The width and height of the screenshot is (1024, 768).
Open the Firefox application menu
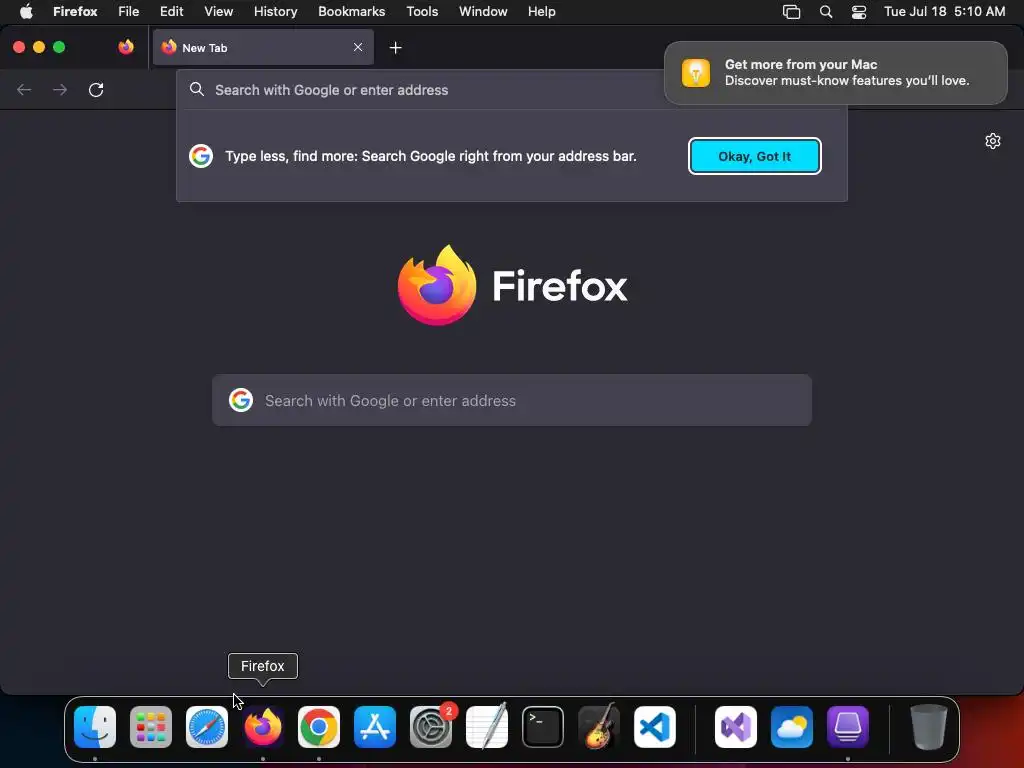75,12
